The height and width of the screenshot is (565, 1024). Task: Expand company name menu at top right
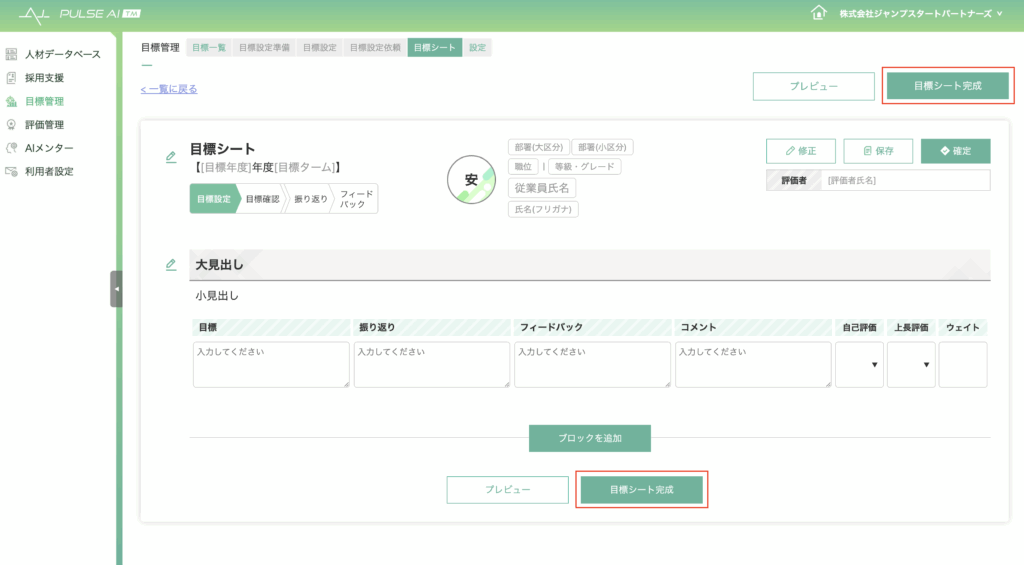click(x=906, y=14)
